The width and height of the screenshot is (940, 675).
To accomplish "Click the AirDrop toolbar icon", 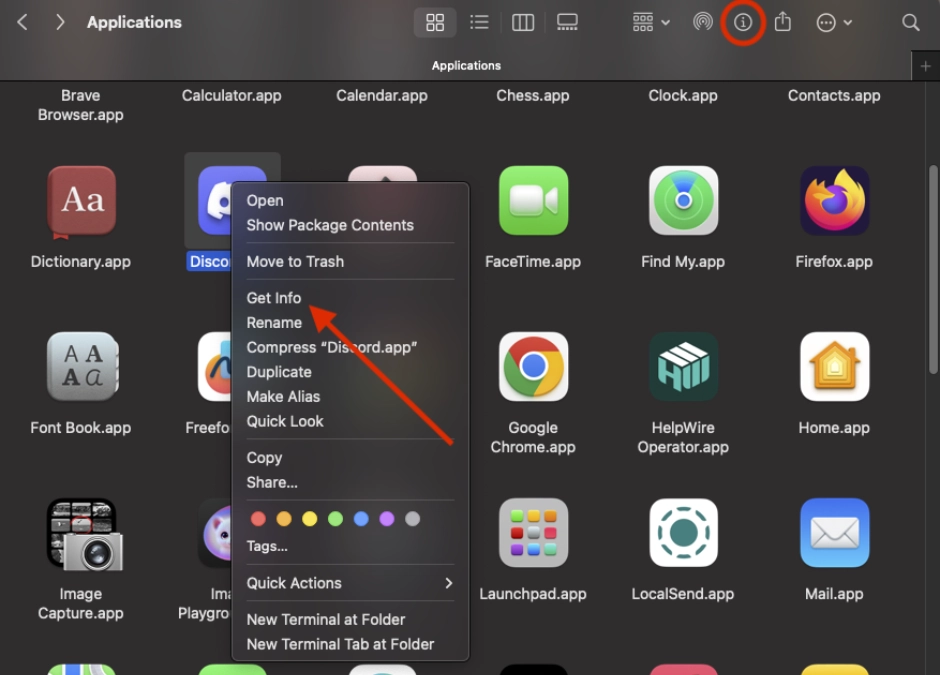I will pos(703,23).
